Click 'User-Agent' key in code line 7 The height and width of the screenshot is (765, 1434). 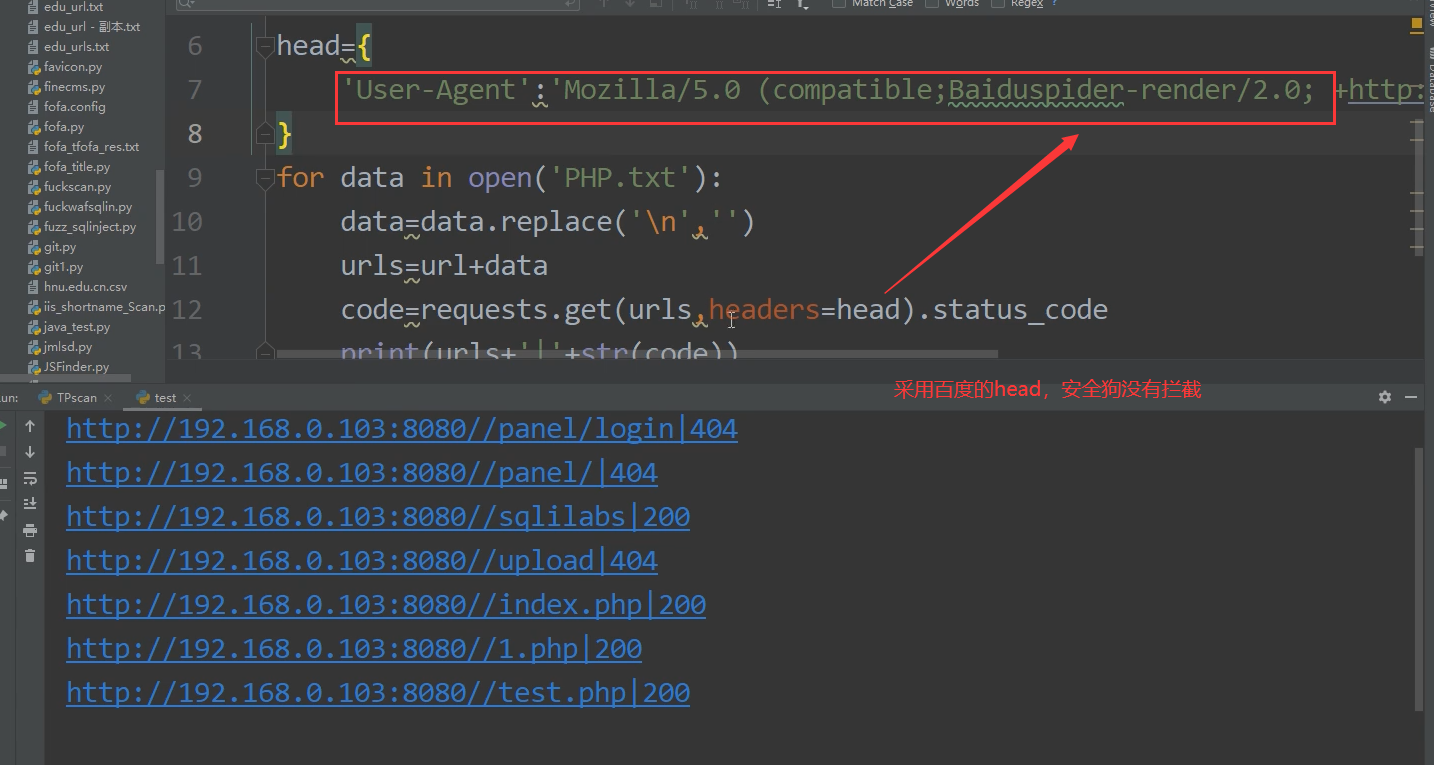coord(436,90)
